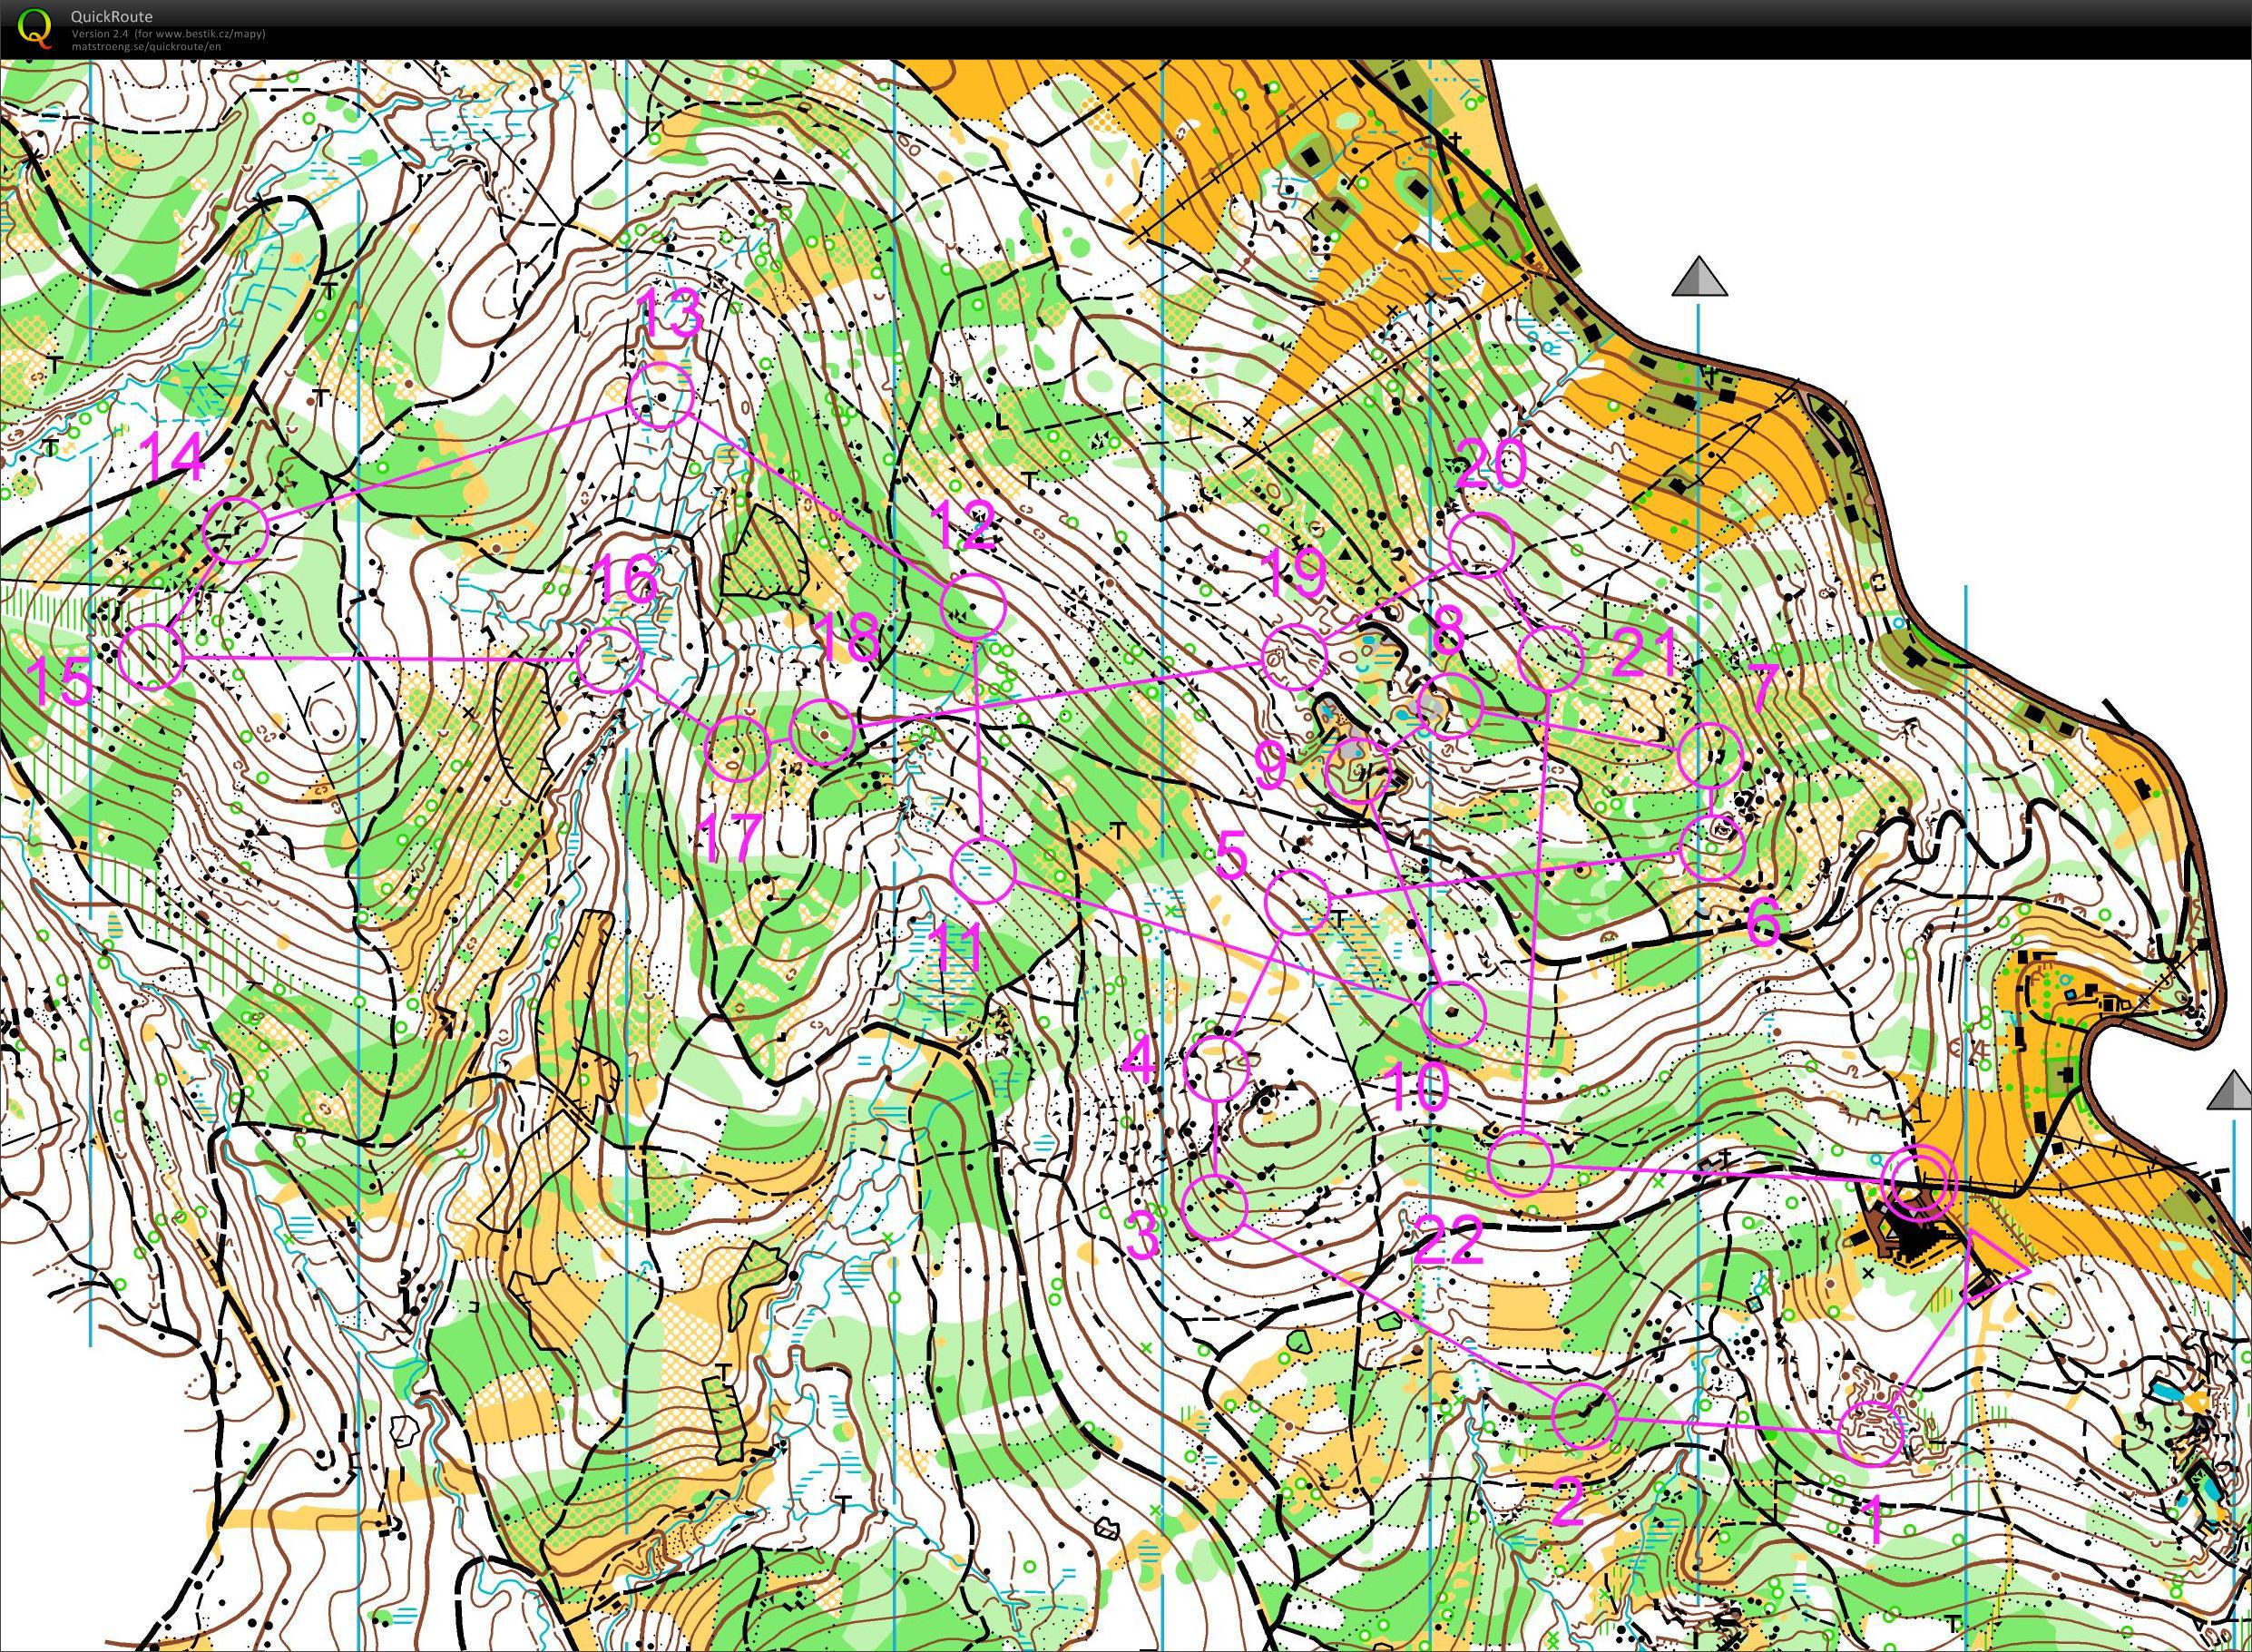The image size is (2252, 1652).
Task: Select control circle 21
Action: coord(1551,658)
